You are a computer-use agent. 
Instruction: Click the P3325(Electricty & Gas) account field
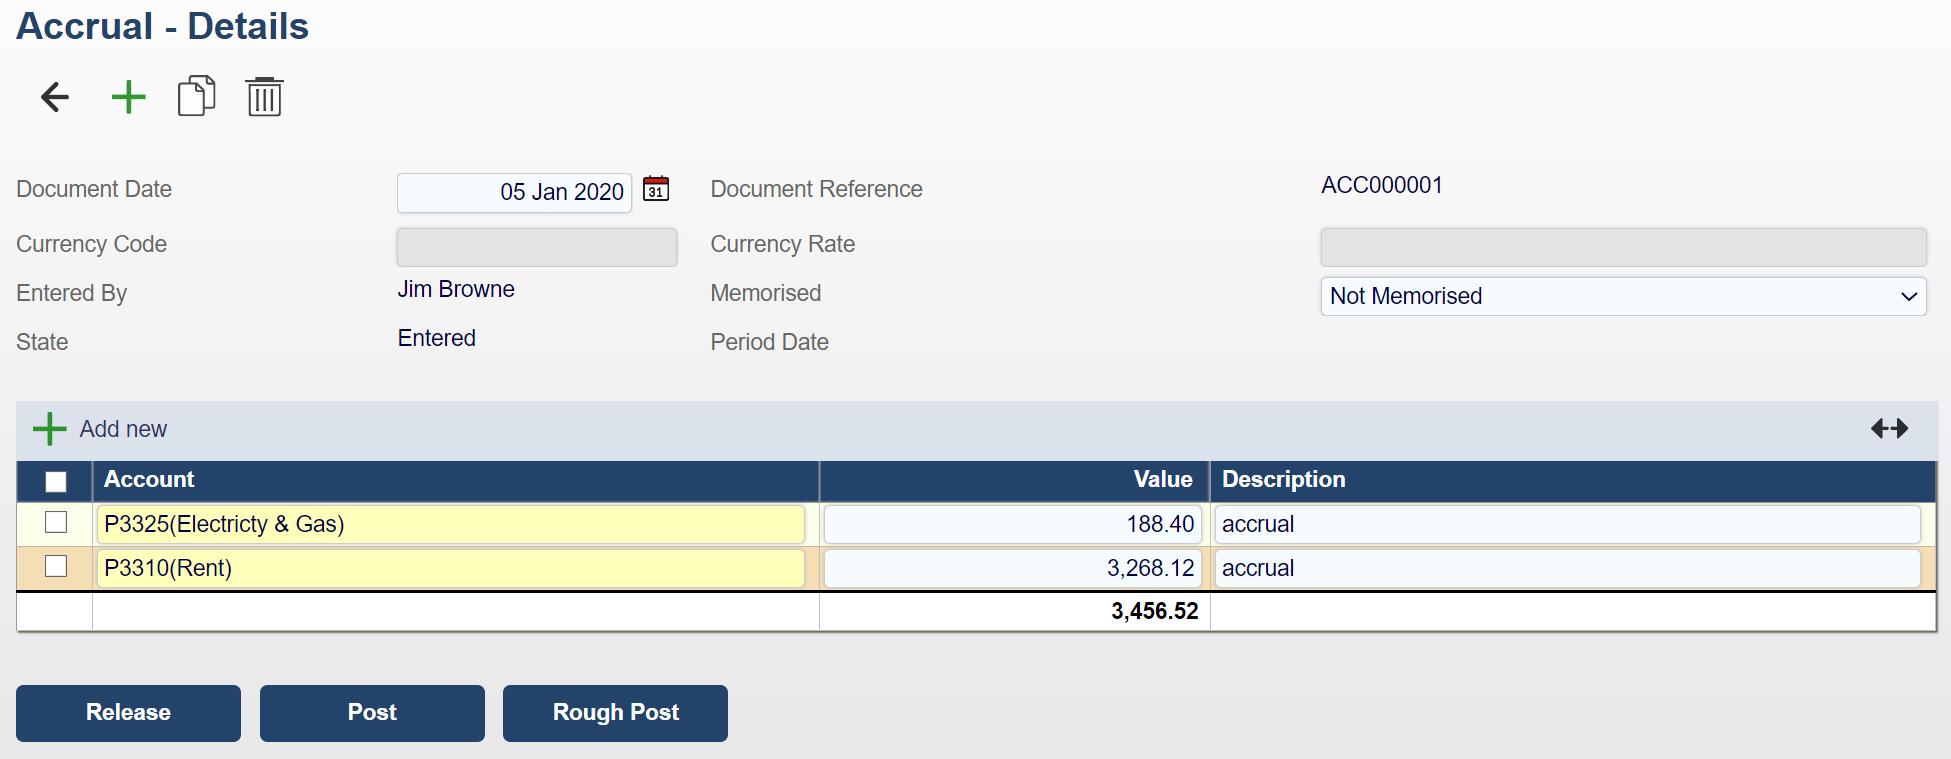click(x=450, y=524)
